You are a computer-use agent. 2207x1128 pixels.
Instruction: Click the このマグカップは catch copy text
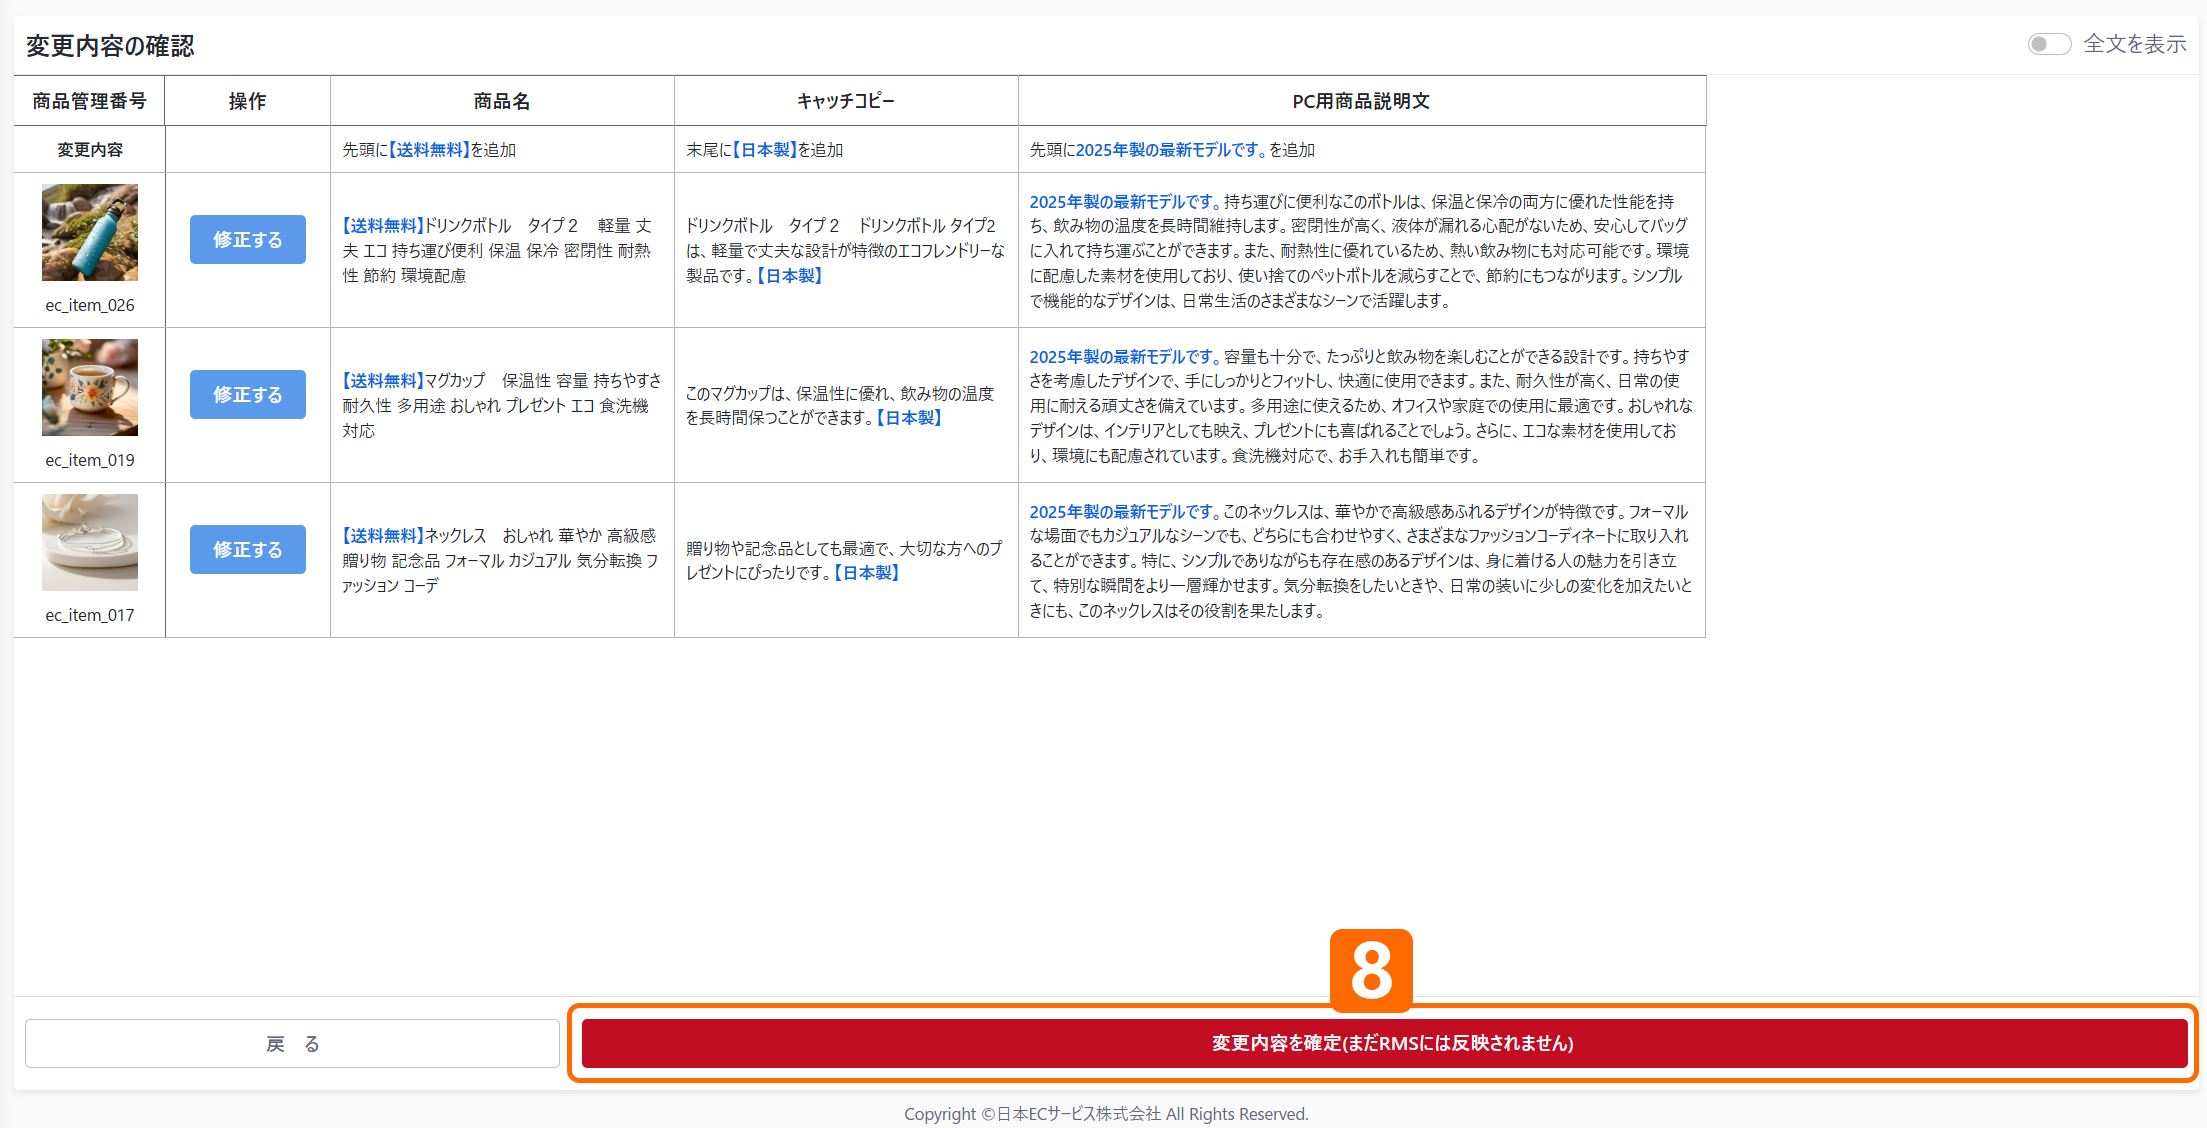point(841,405)
